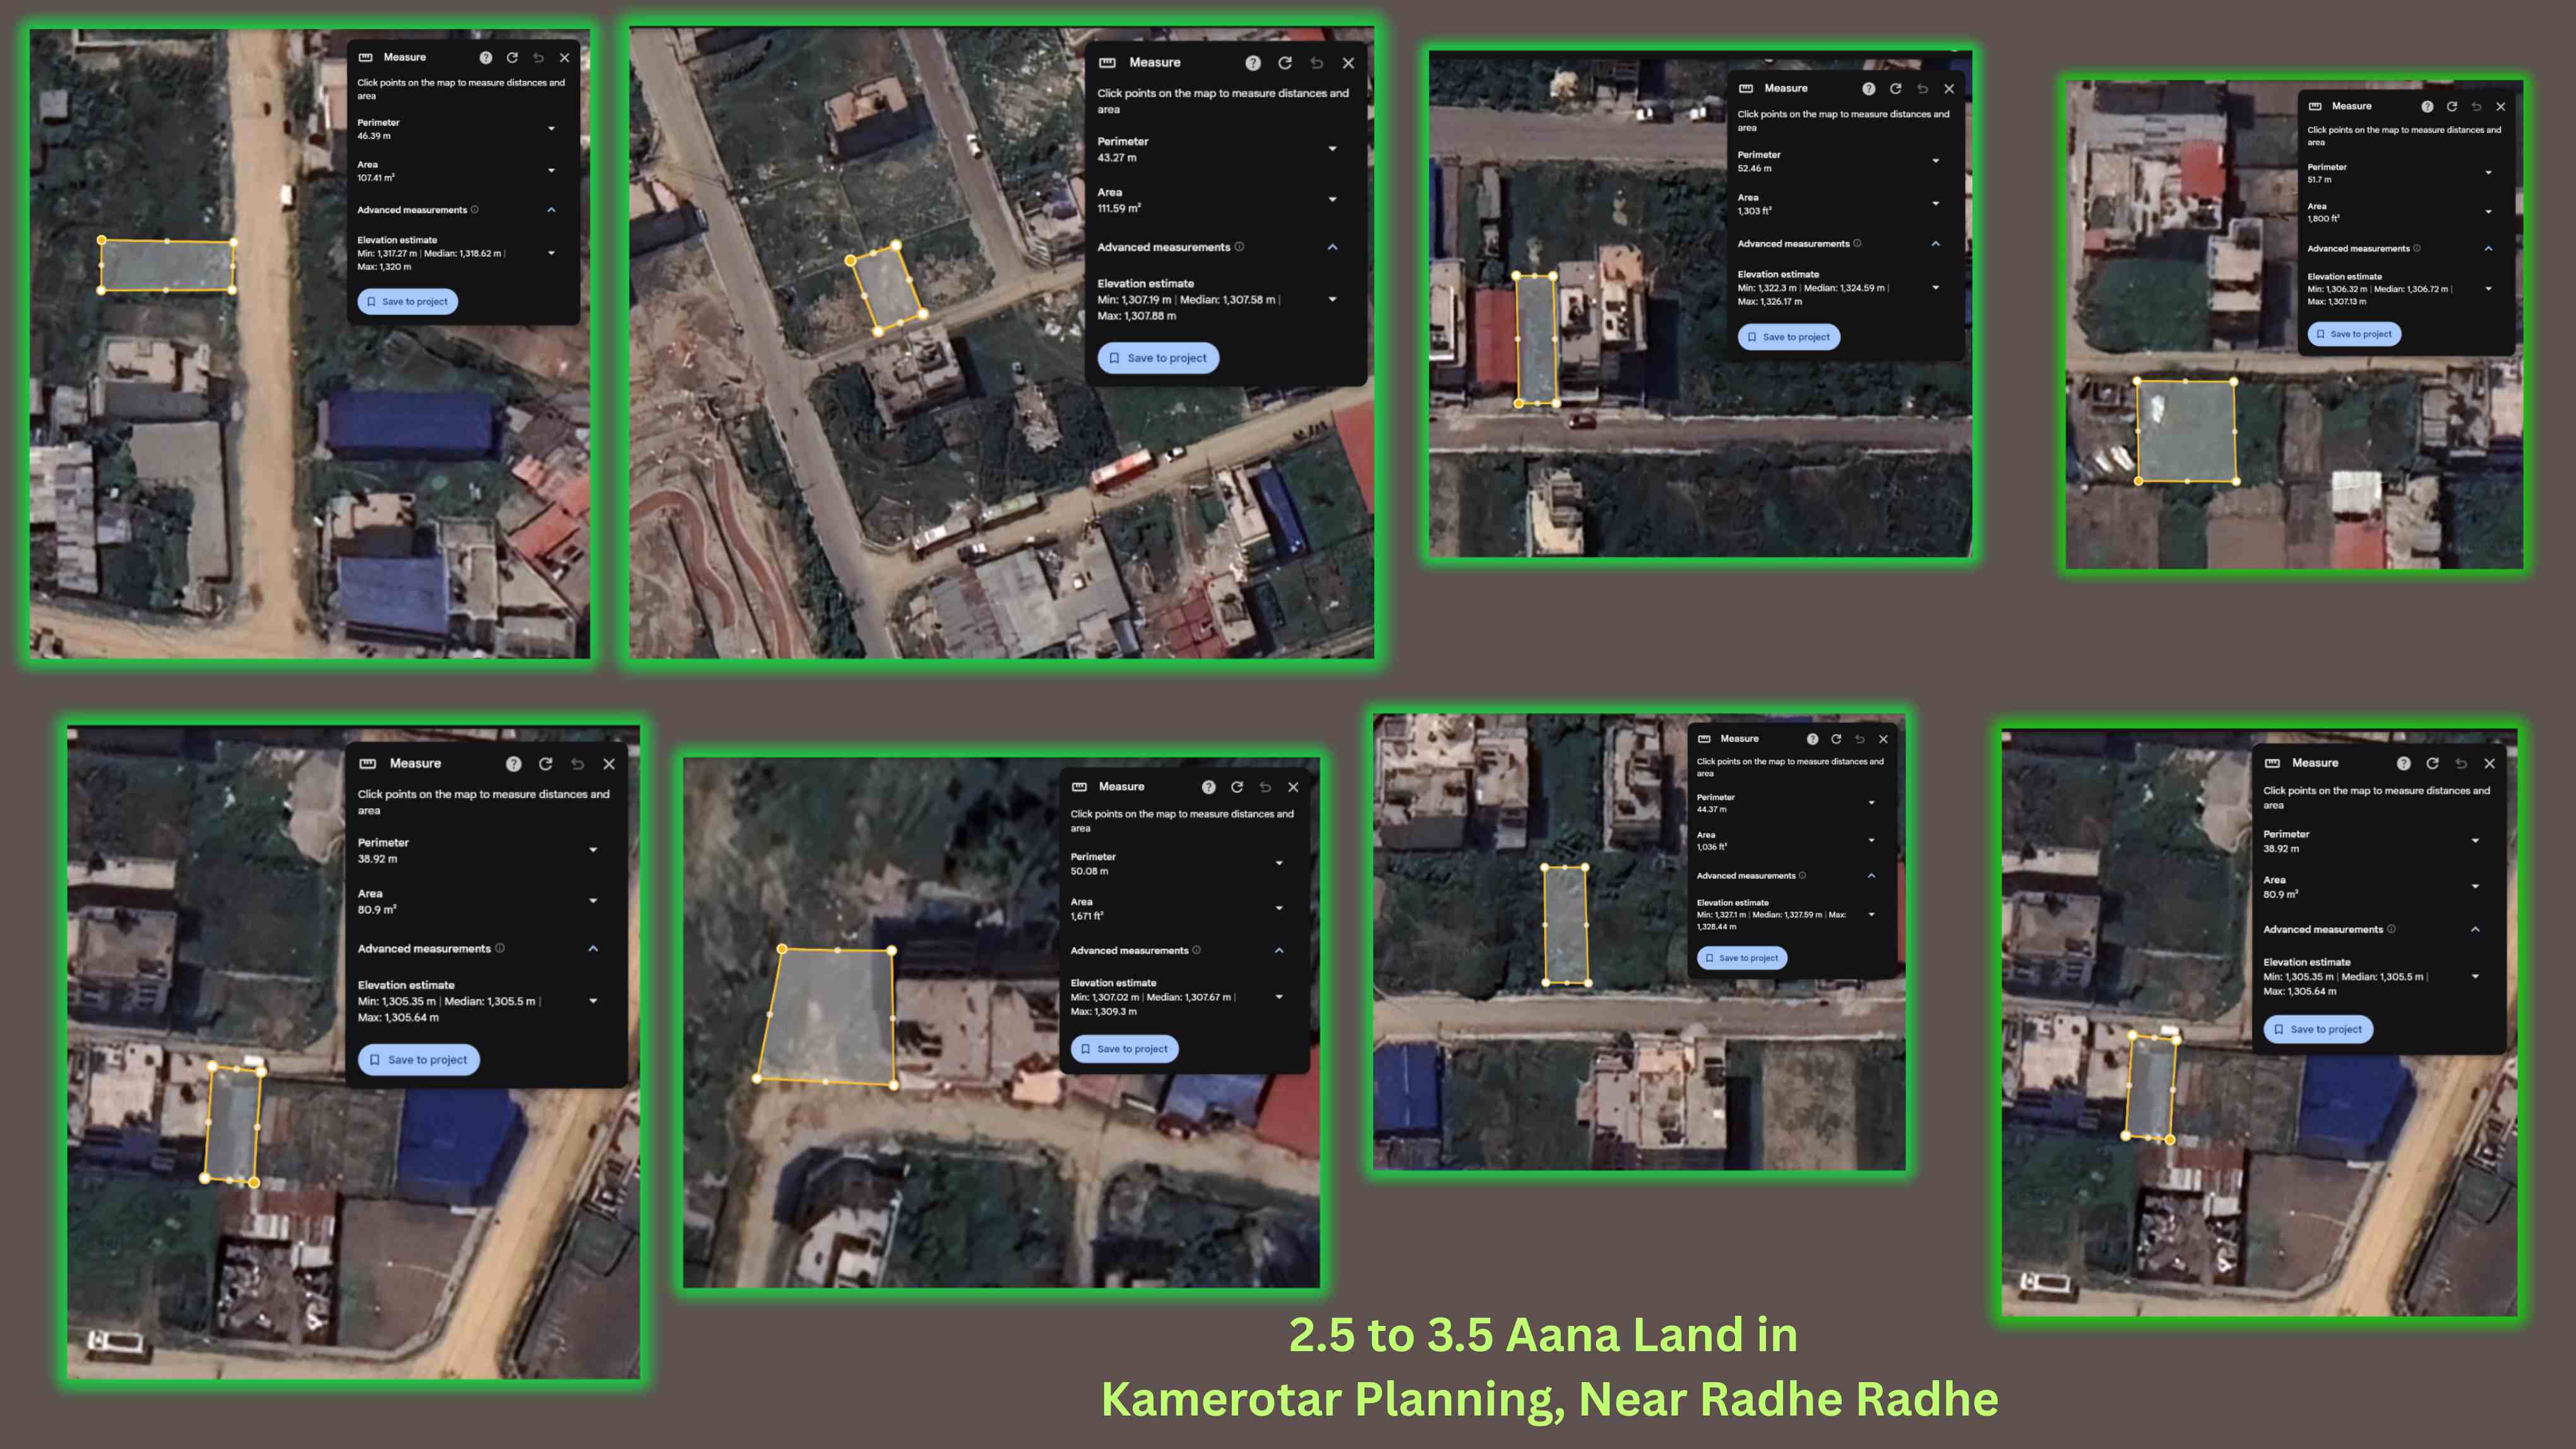Click help icon in the 50.08 m perimeter panel
Viewport: 2576px width, 1449px height.
1209,787
